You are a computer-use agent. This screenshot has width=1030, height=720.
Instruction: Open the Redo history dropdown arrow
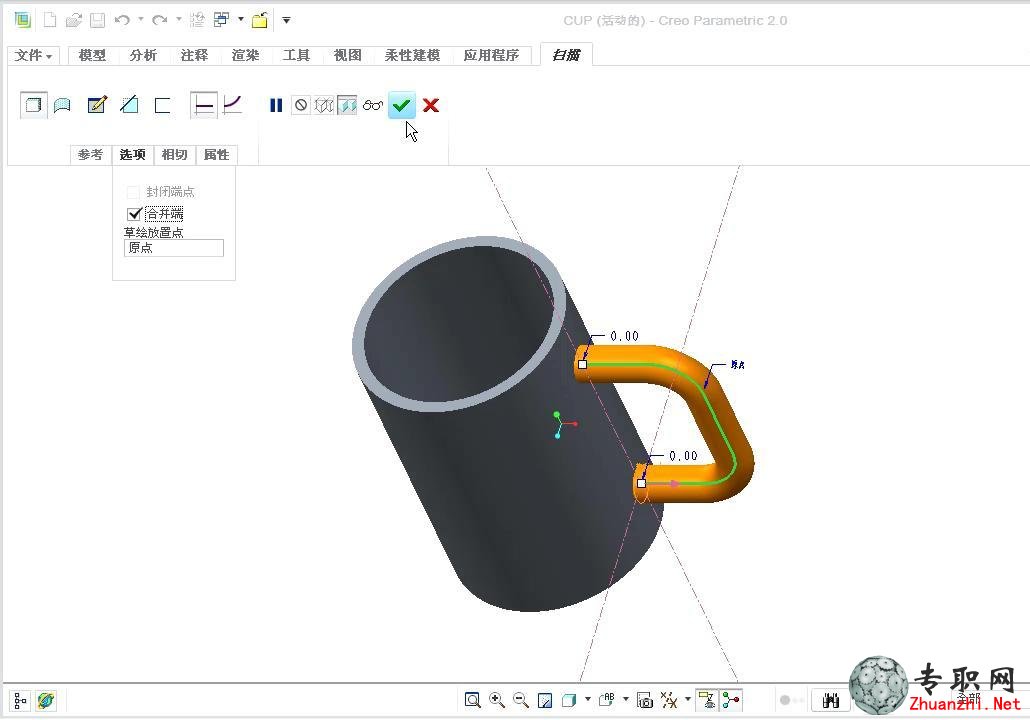178,19
